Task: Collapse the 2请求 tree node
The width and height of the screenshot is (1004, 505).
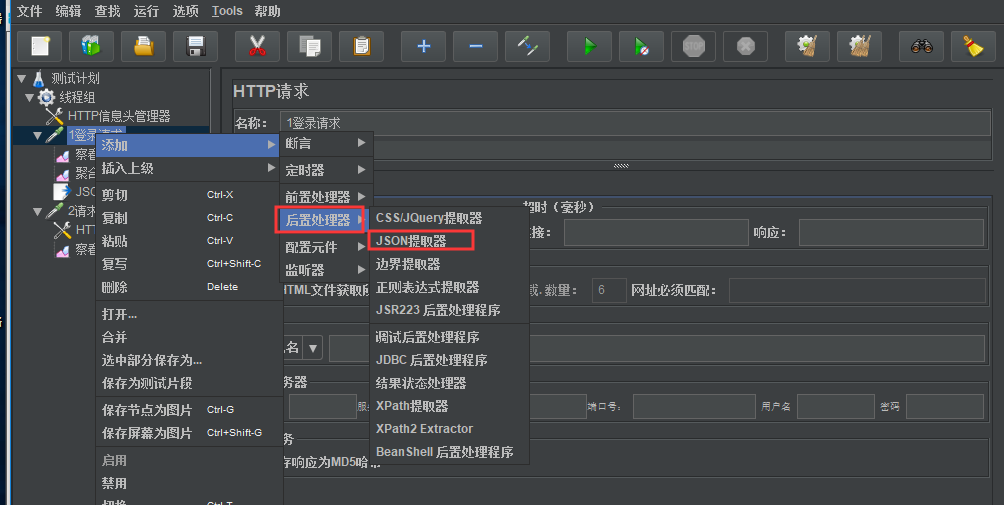Action: pyautogui.click(x=37, y=211)
